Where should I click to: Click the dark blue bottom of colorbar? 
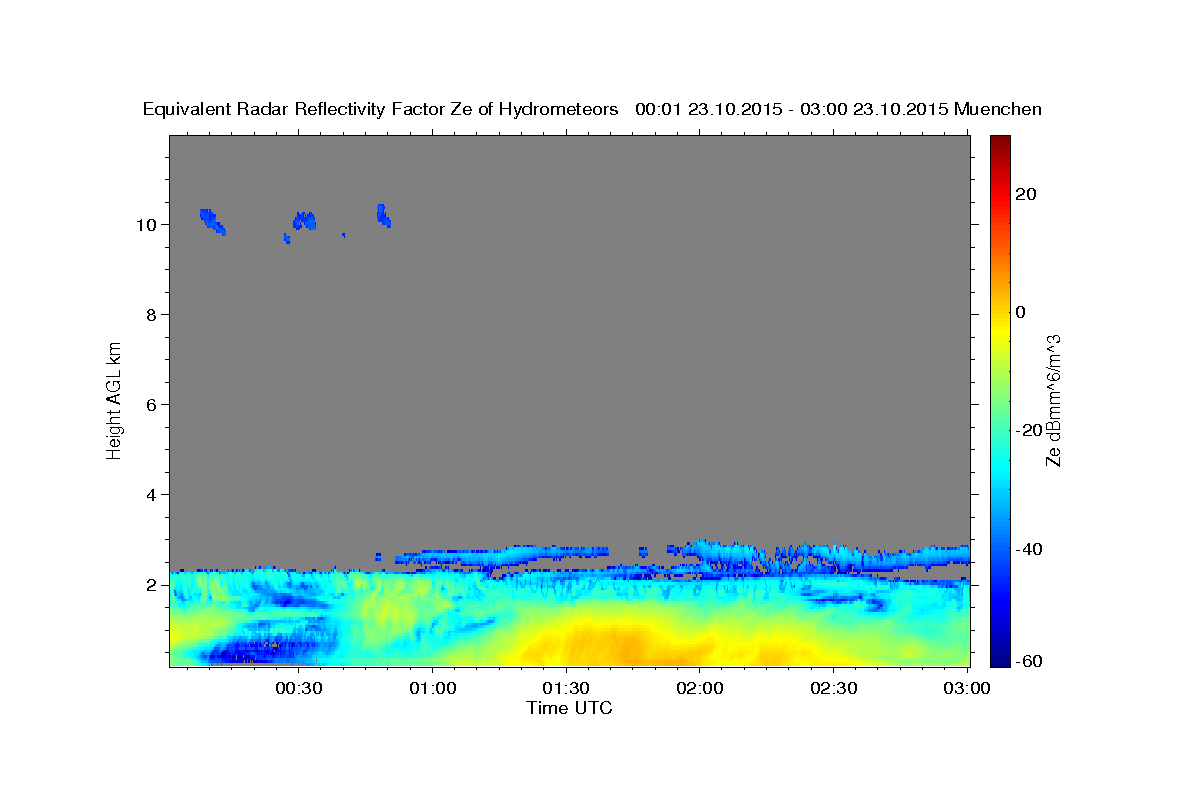(x=1000, y=655)
